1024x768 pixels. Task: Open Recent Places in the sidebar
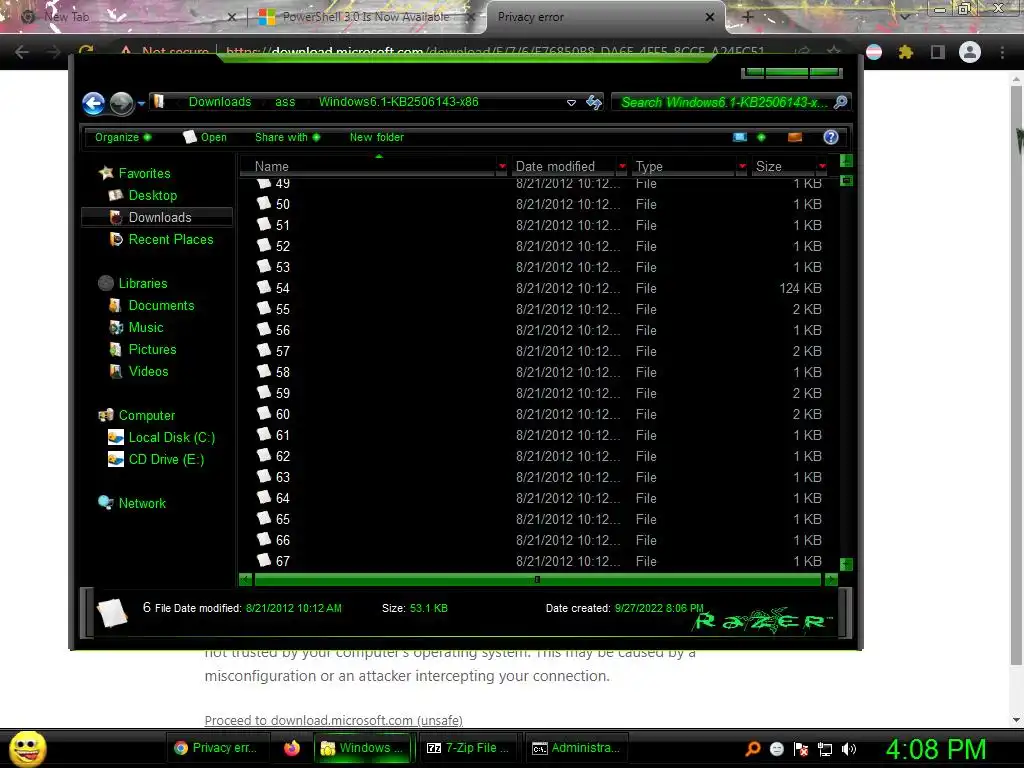pos(170,240)
